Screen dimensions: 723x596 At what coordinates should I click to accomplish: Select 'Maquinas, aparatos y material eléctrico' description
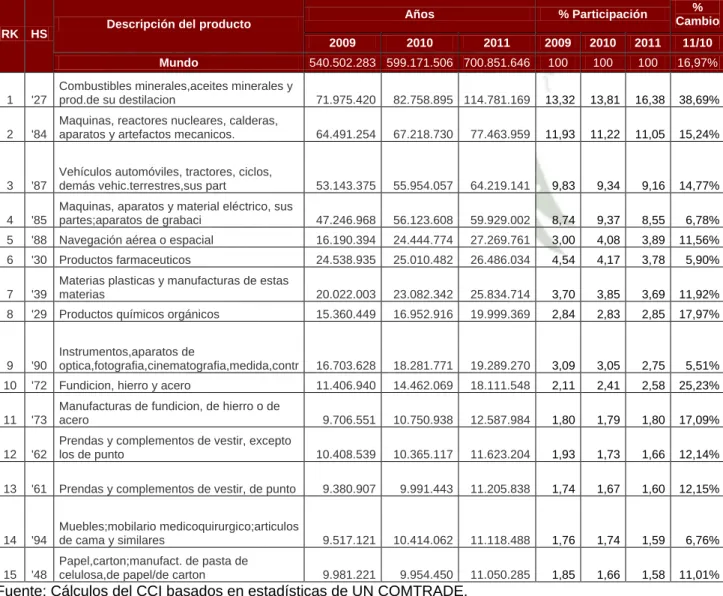point(176,213)
